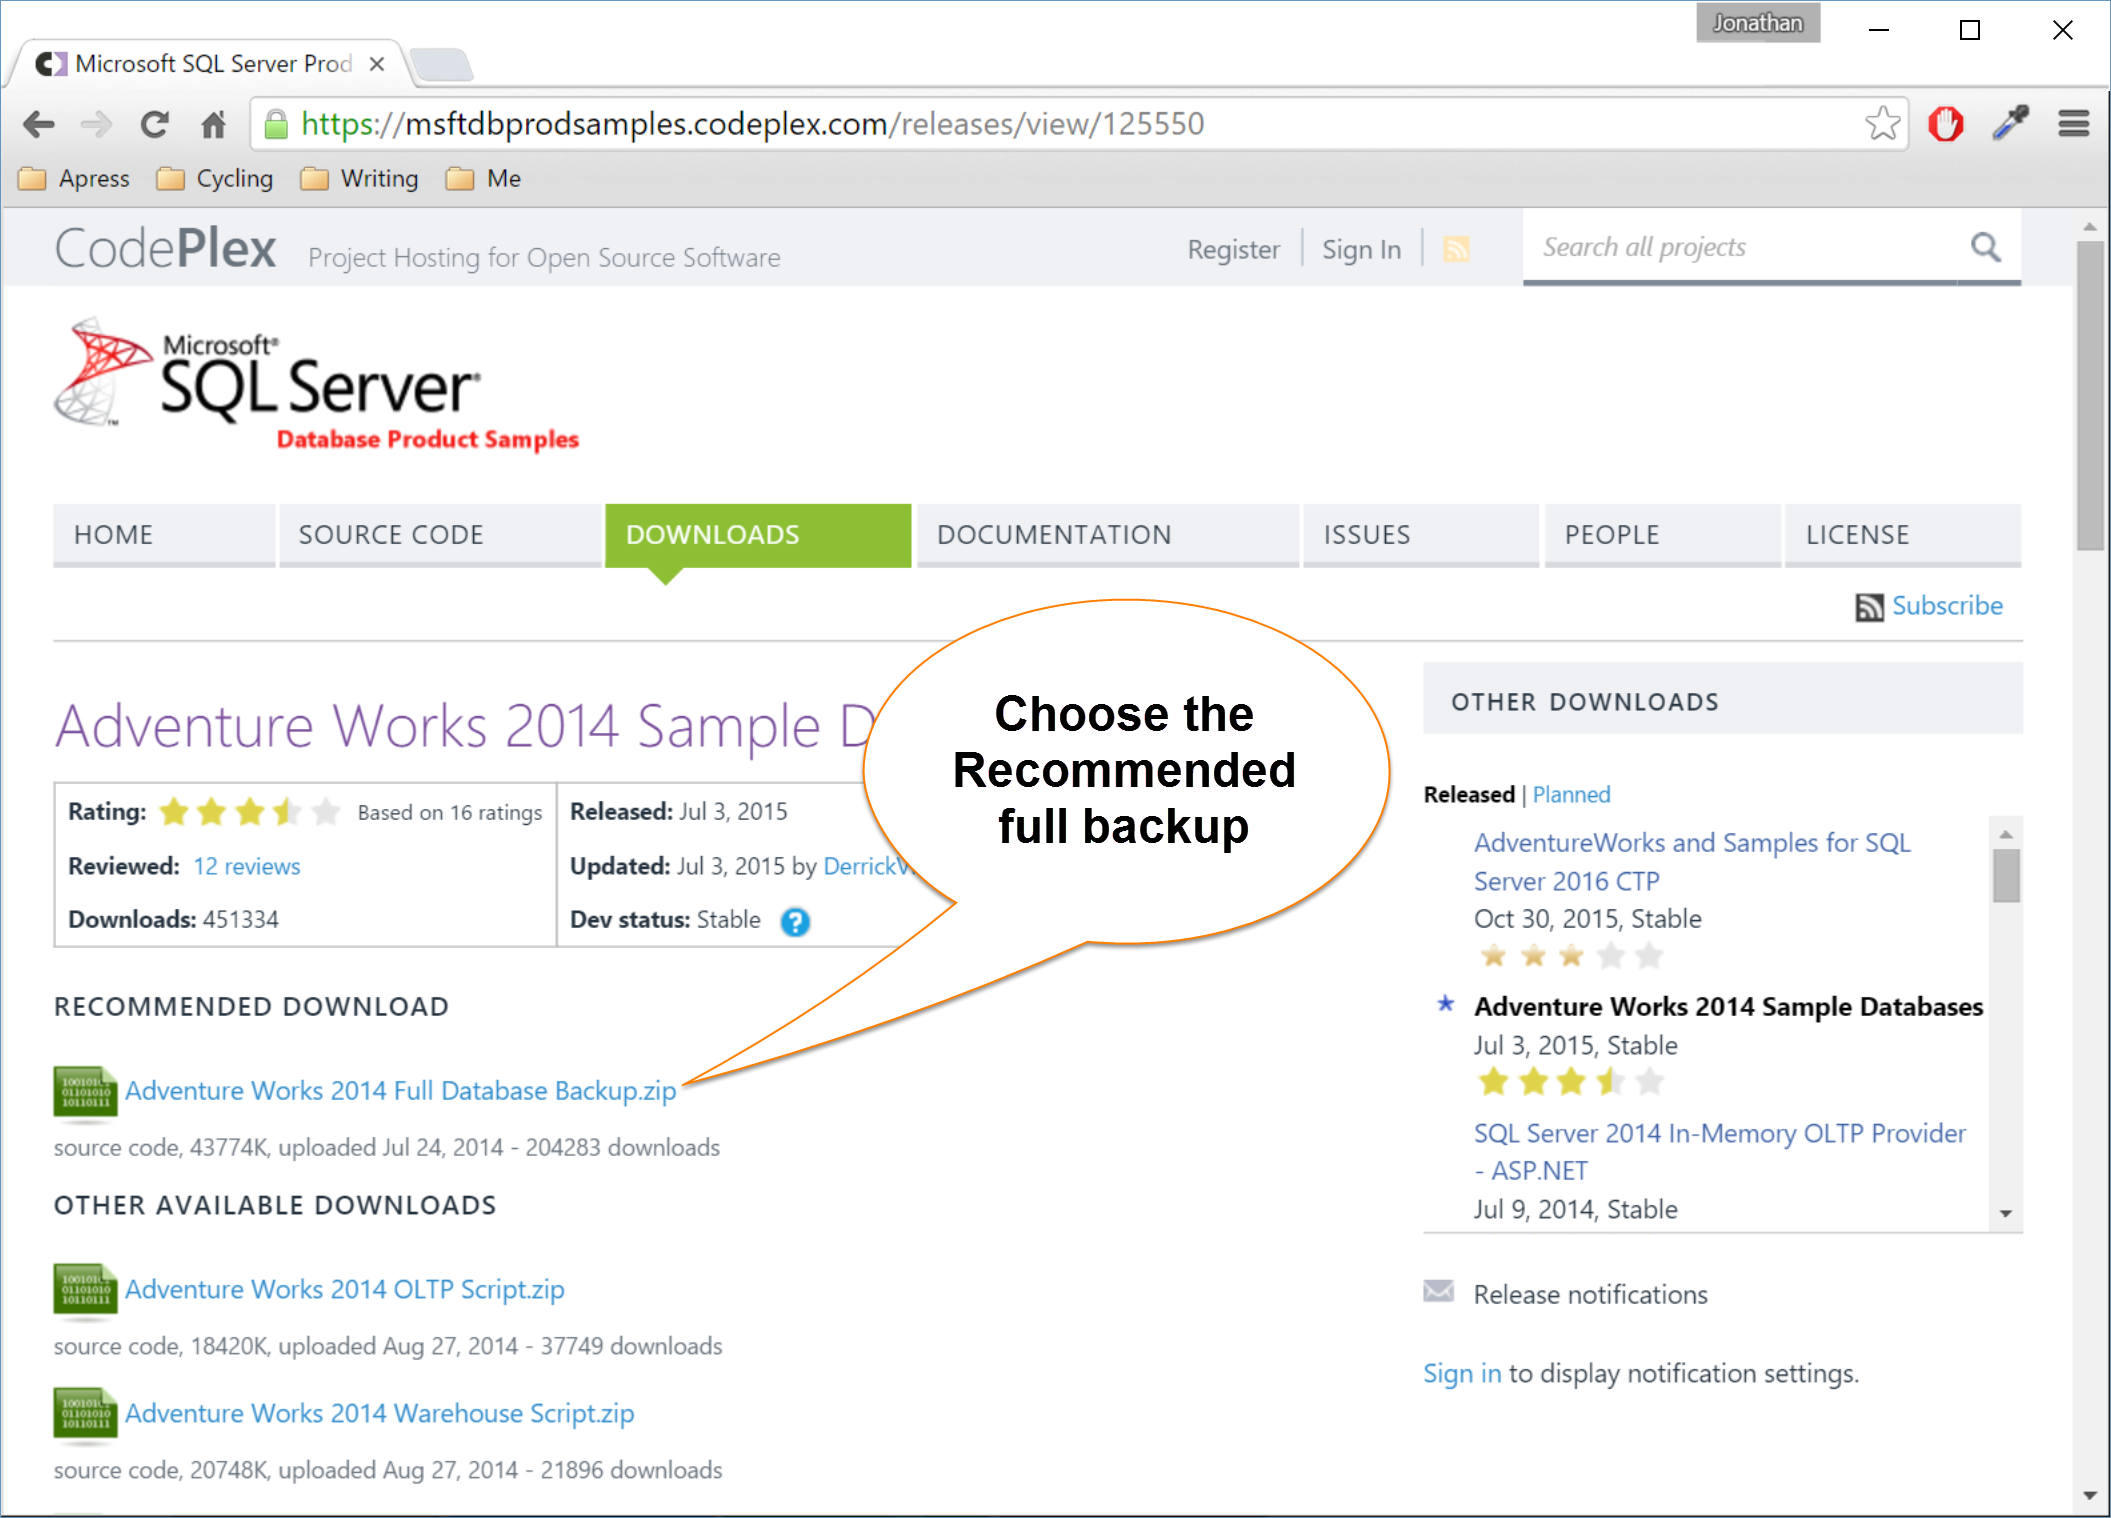Click the Register link

tap(1233, 250)
